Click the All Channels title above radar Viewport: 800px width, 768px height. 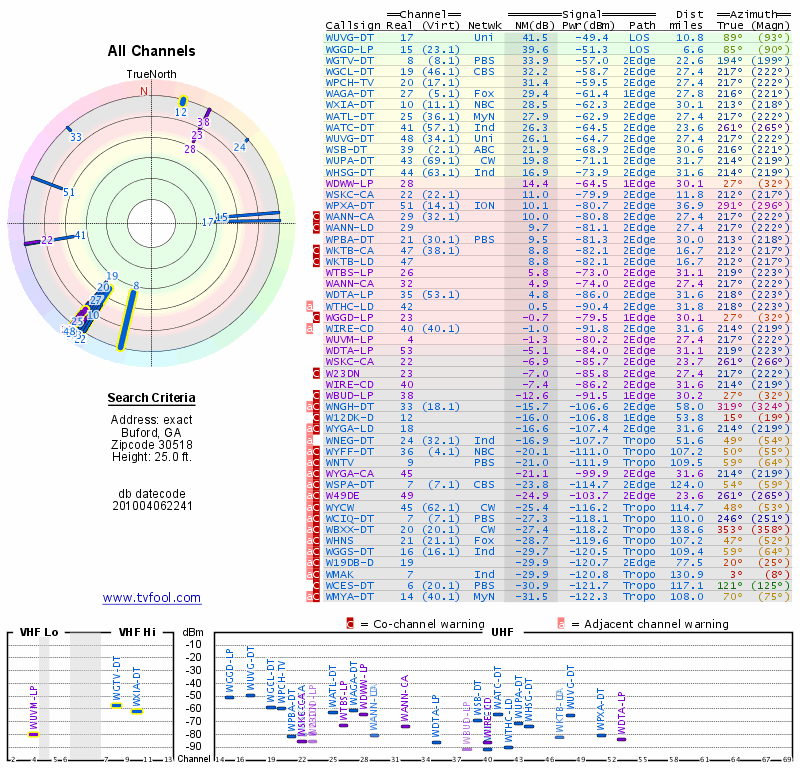pos(151,51)
